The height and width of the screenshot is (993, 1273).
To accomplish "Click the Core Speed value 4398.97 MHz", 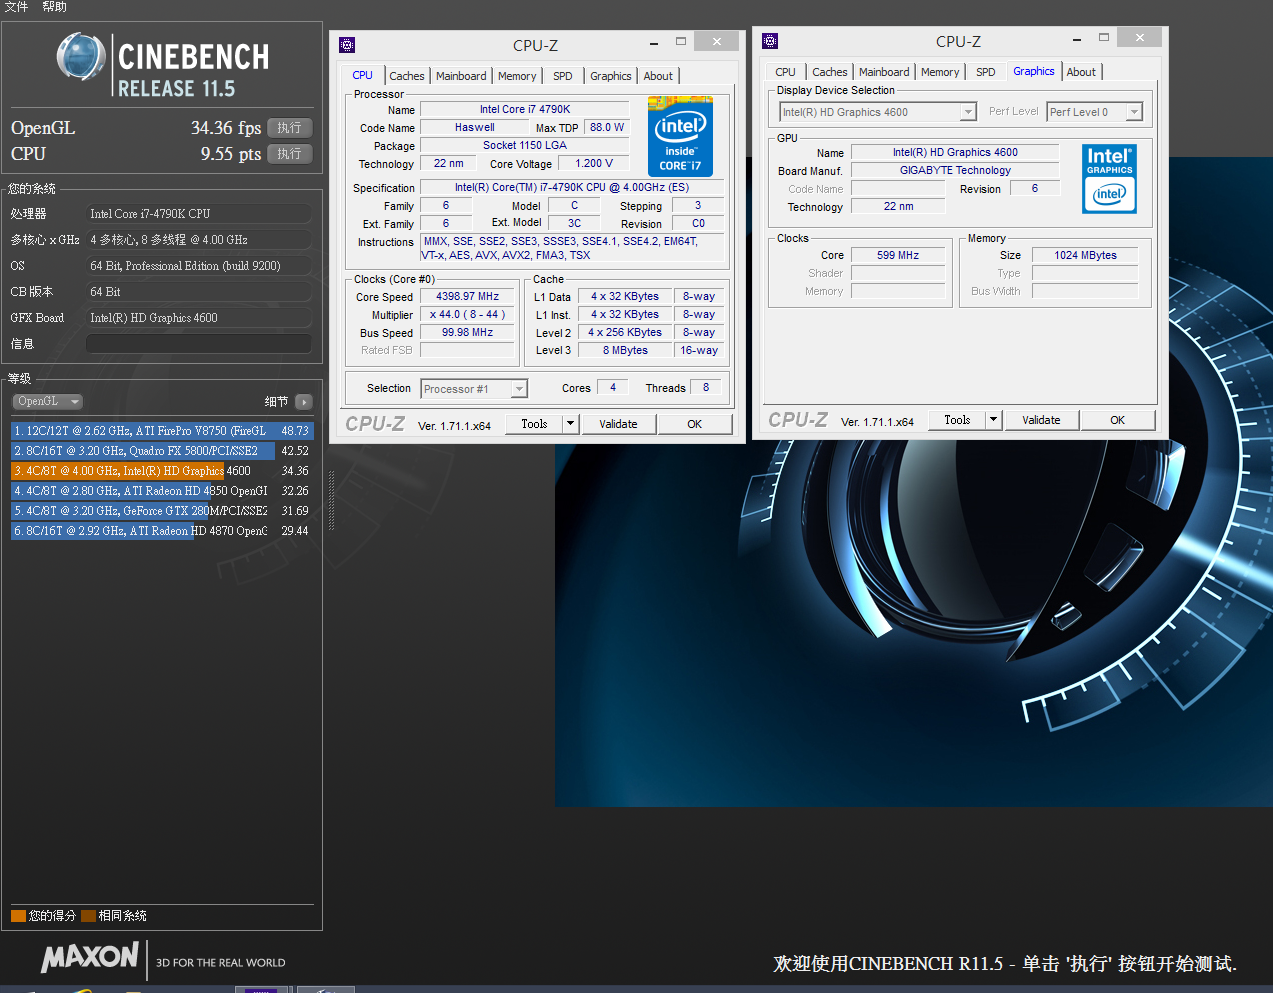I will point(467,296).
